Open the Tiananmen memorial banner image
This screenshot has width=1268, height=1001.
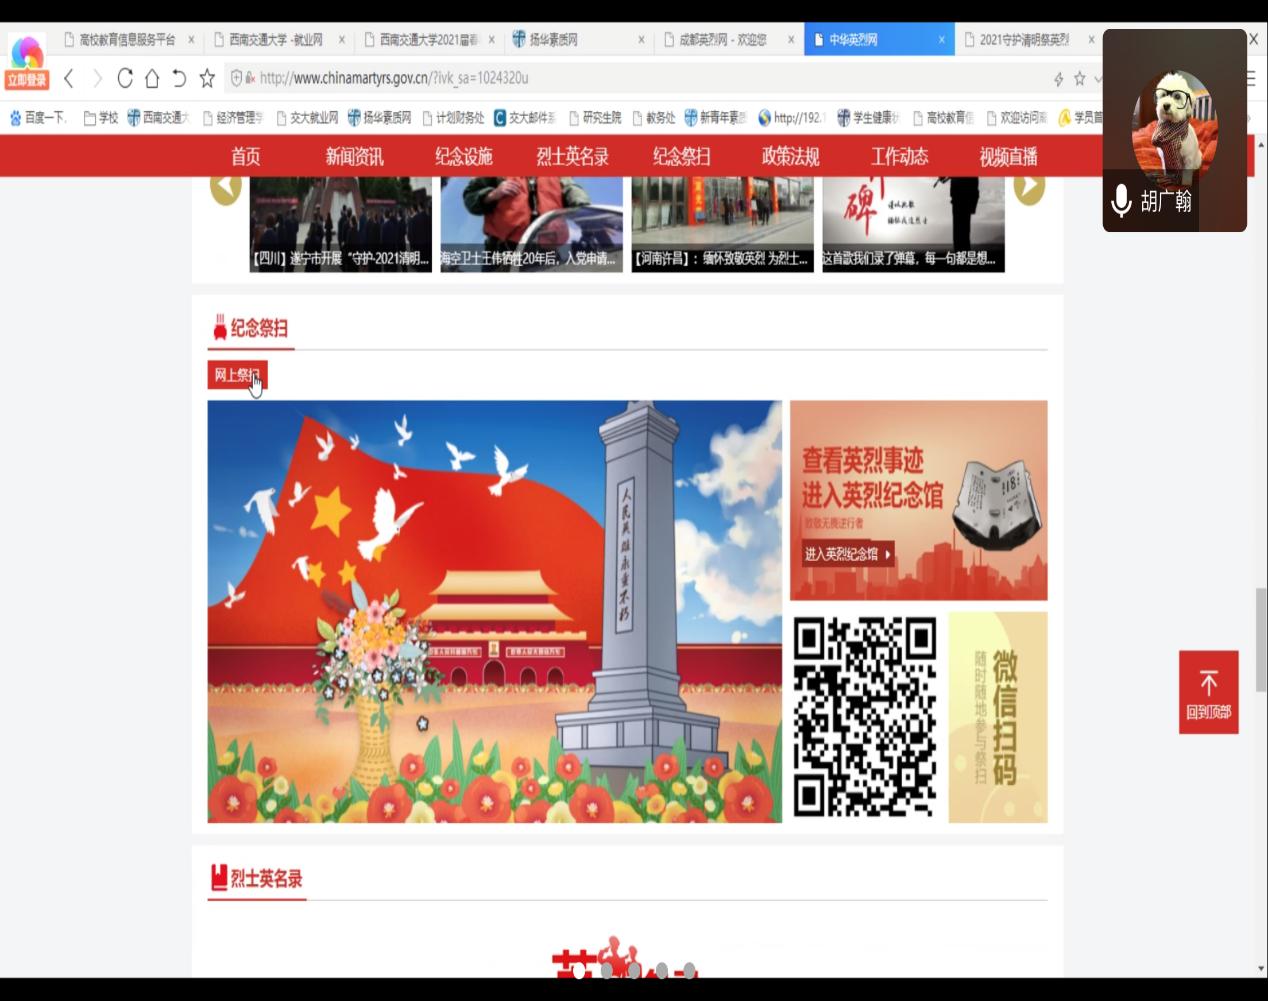pyautogui.click(x=494, y=611)
